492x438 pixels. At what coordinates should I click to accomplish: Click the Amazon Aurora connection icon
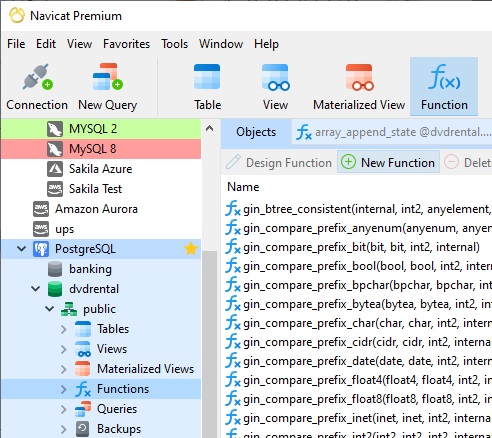41,209
